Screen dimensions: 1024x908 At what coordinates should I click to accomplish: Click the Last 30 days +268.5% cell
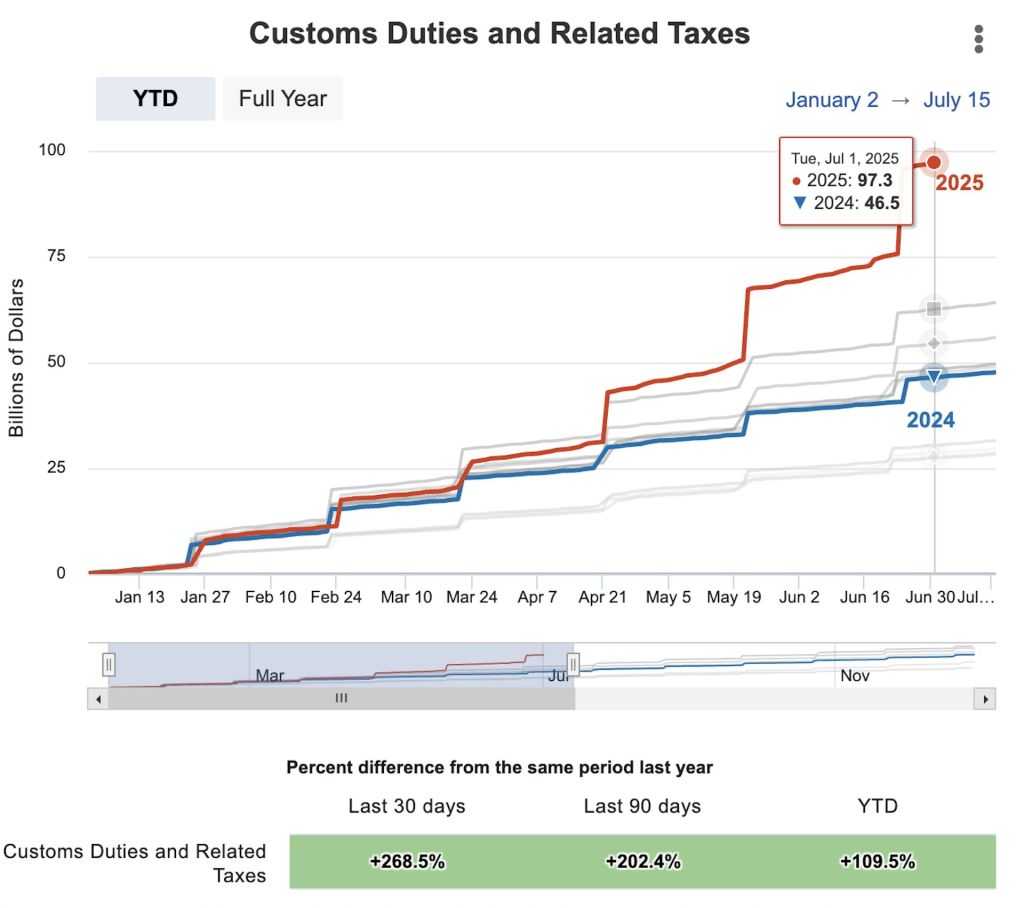407,862
